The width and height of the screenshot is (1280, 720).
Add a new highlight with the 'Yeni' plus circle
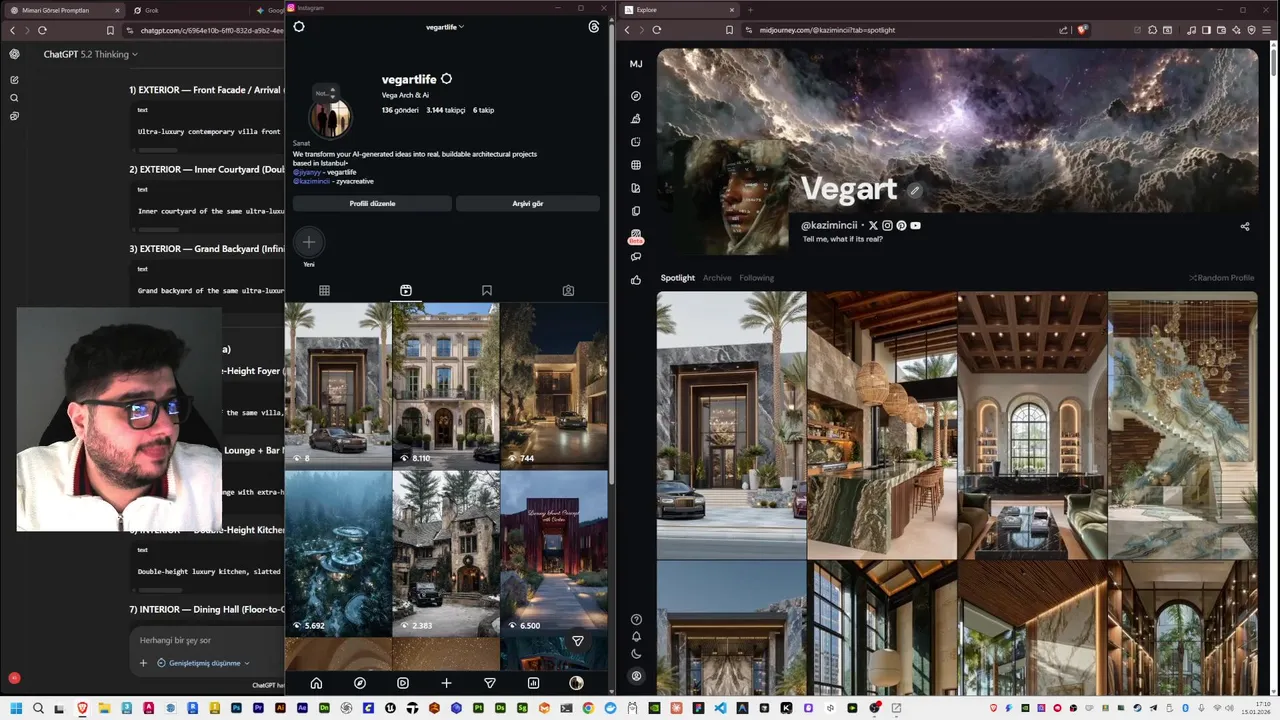tap(309, 242)
